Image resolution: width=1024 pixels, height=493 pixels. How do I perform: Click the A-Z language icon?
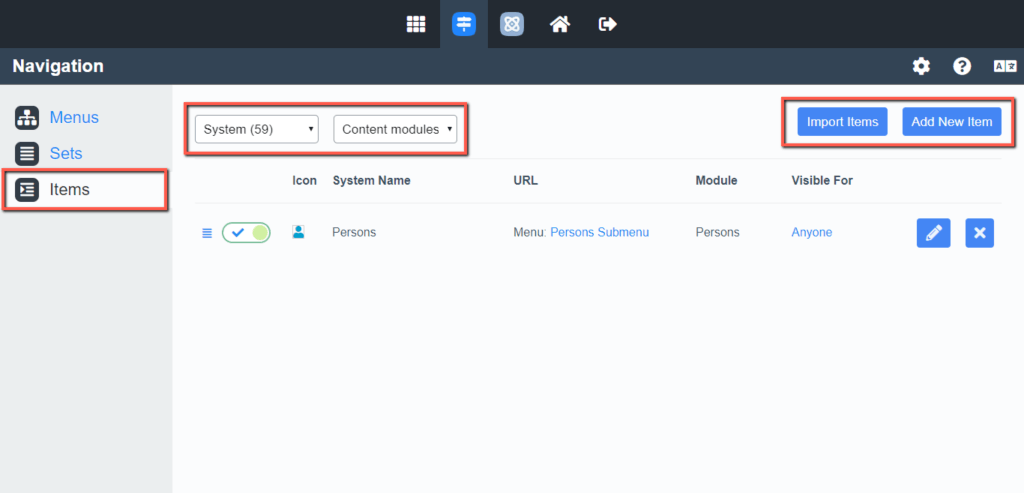click(1004, 66)
